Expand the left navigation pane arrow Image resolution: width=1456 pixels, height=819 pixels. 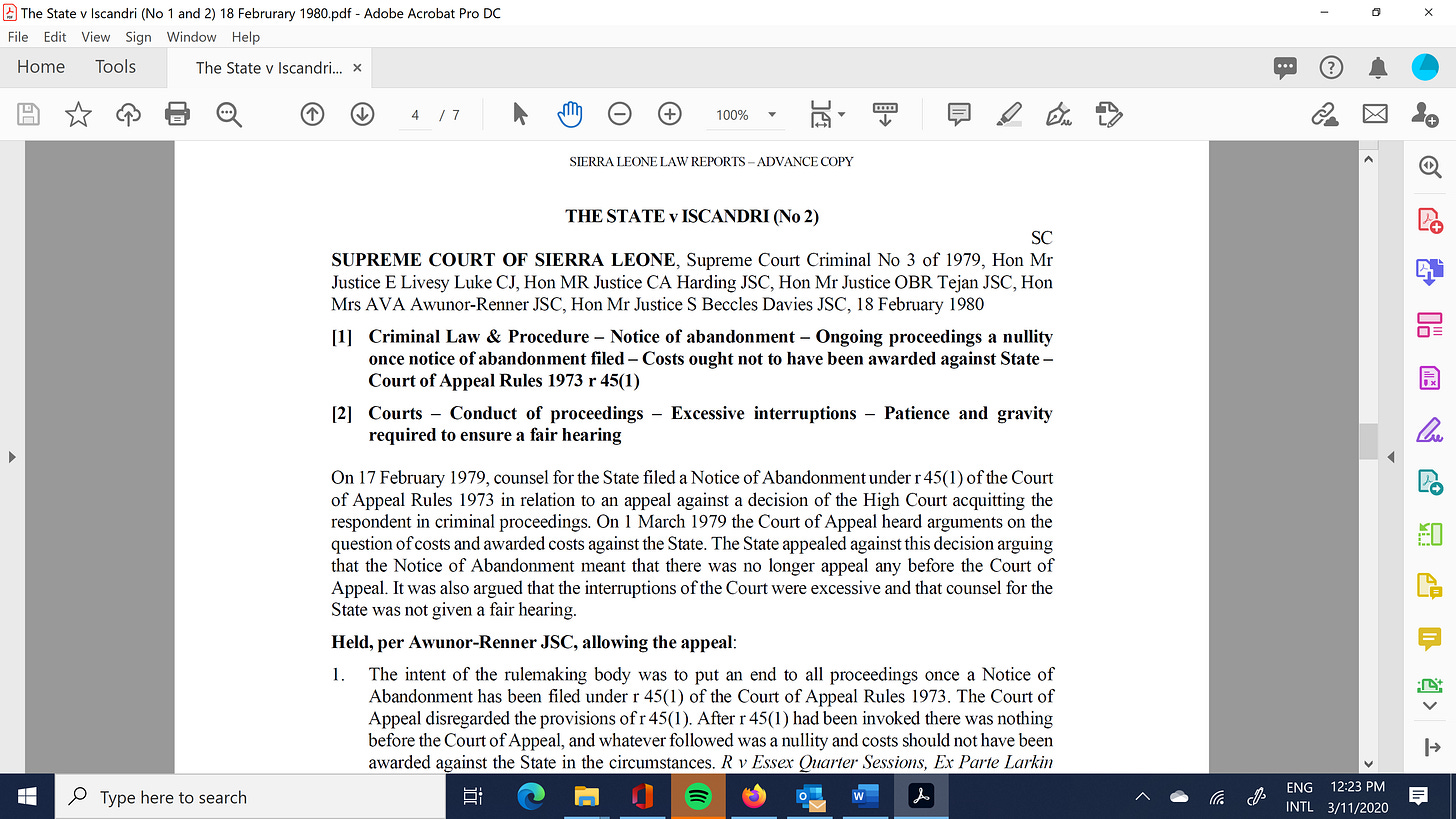click(x=12, y=457)
